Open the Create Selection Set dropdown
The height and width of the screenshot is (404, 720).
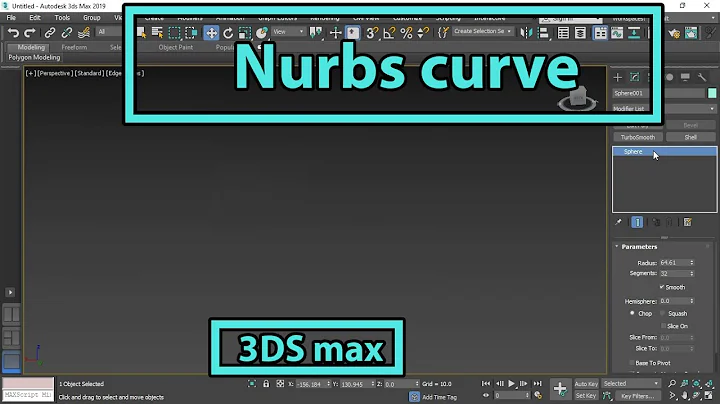click(x=482, y=31)
